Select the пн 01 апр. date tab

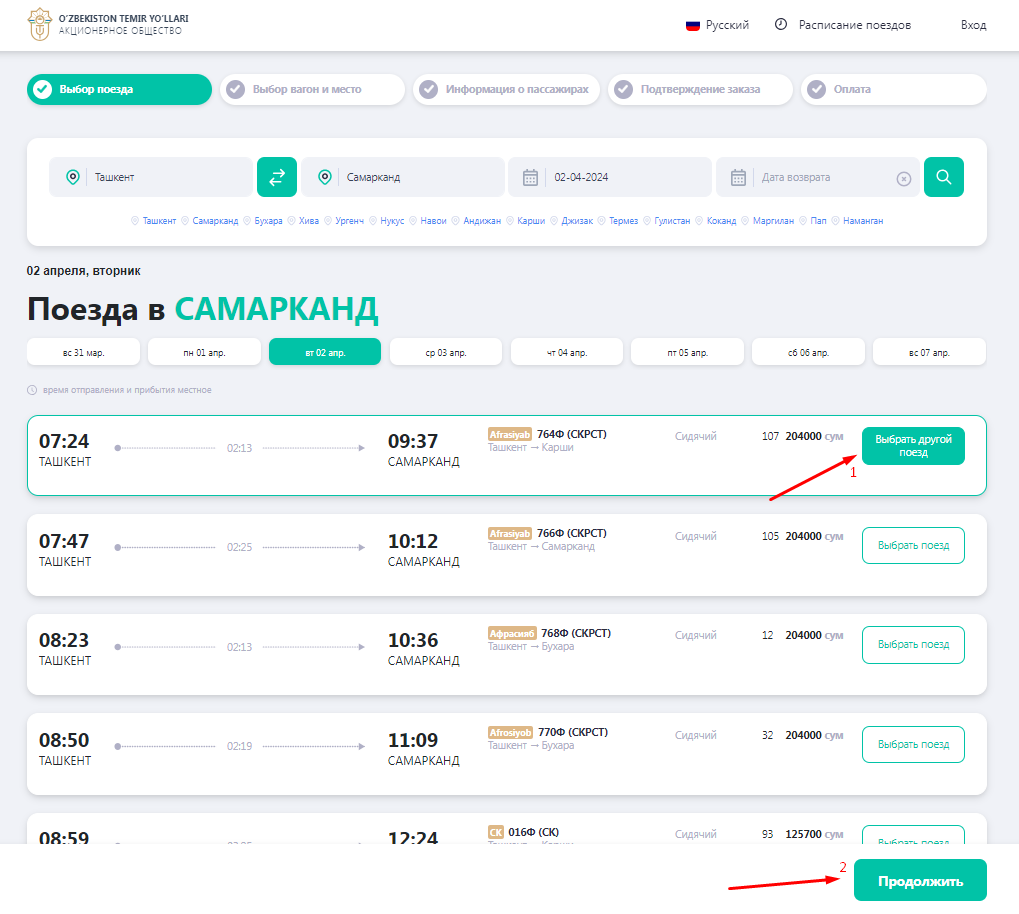(204, 352)
